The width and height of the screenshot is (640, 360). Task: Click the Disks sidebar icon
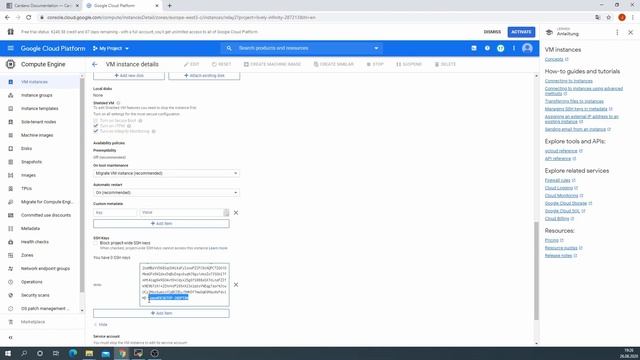click(11, 149)
